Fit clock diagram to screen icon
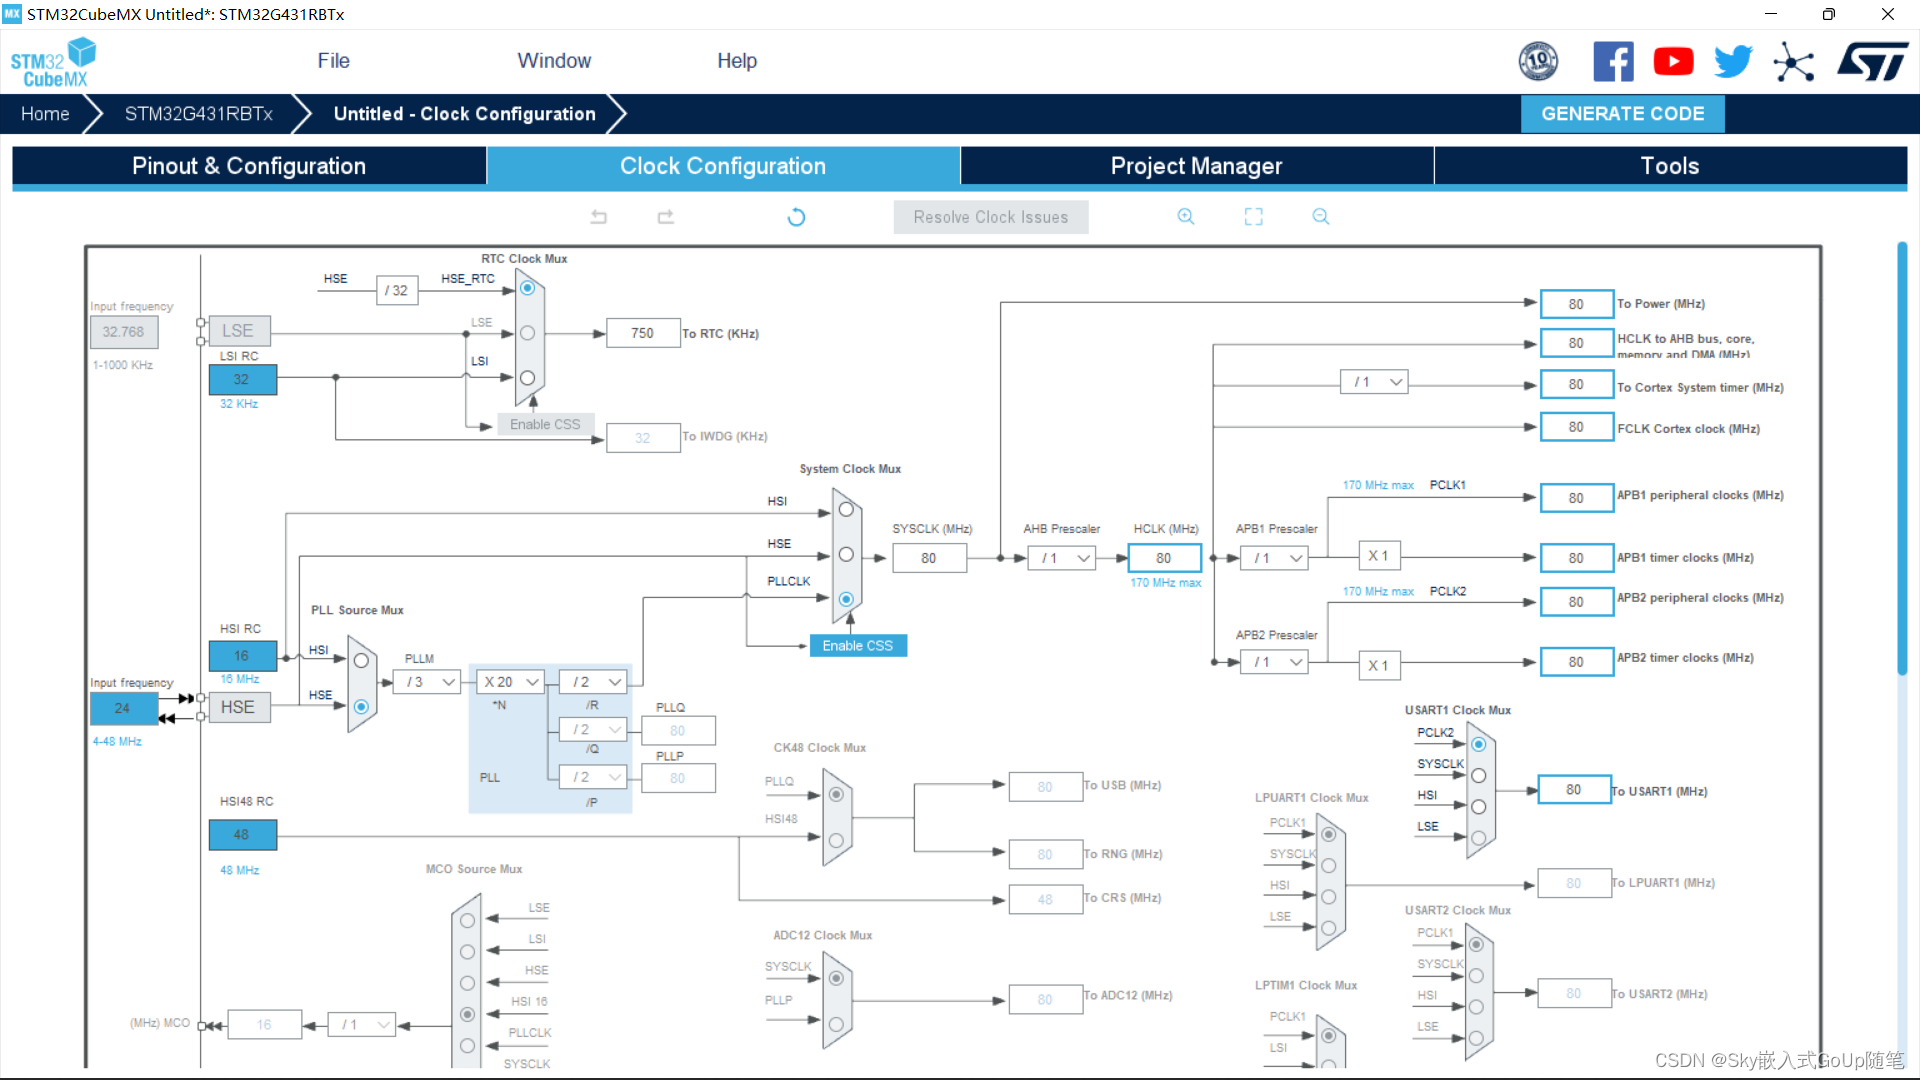The width and height of the screenshot is (1920, 1080). pyautogui.click(x=1254, y=217)
